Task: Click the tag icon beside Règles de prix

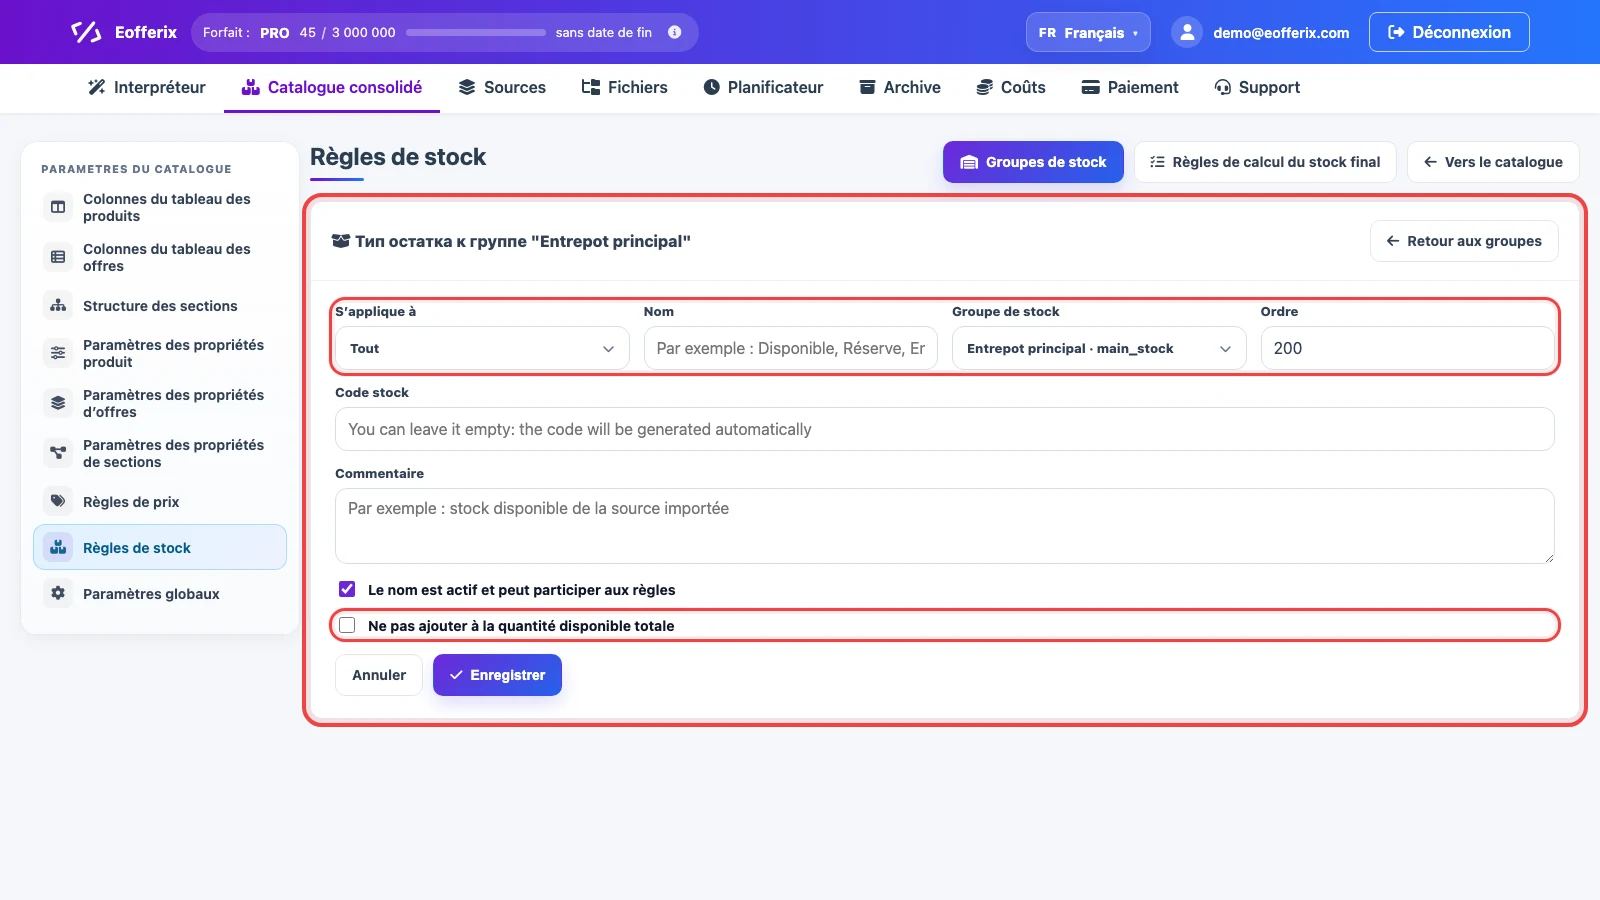Action: (x=58, y=501)
